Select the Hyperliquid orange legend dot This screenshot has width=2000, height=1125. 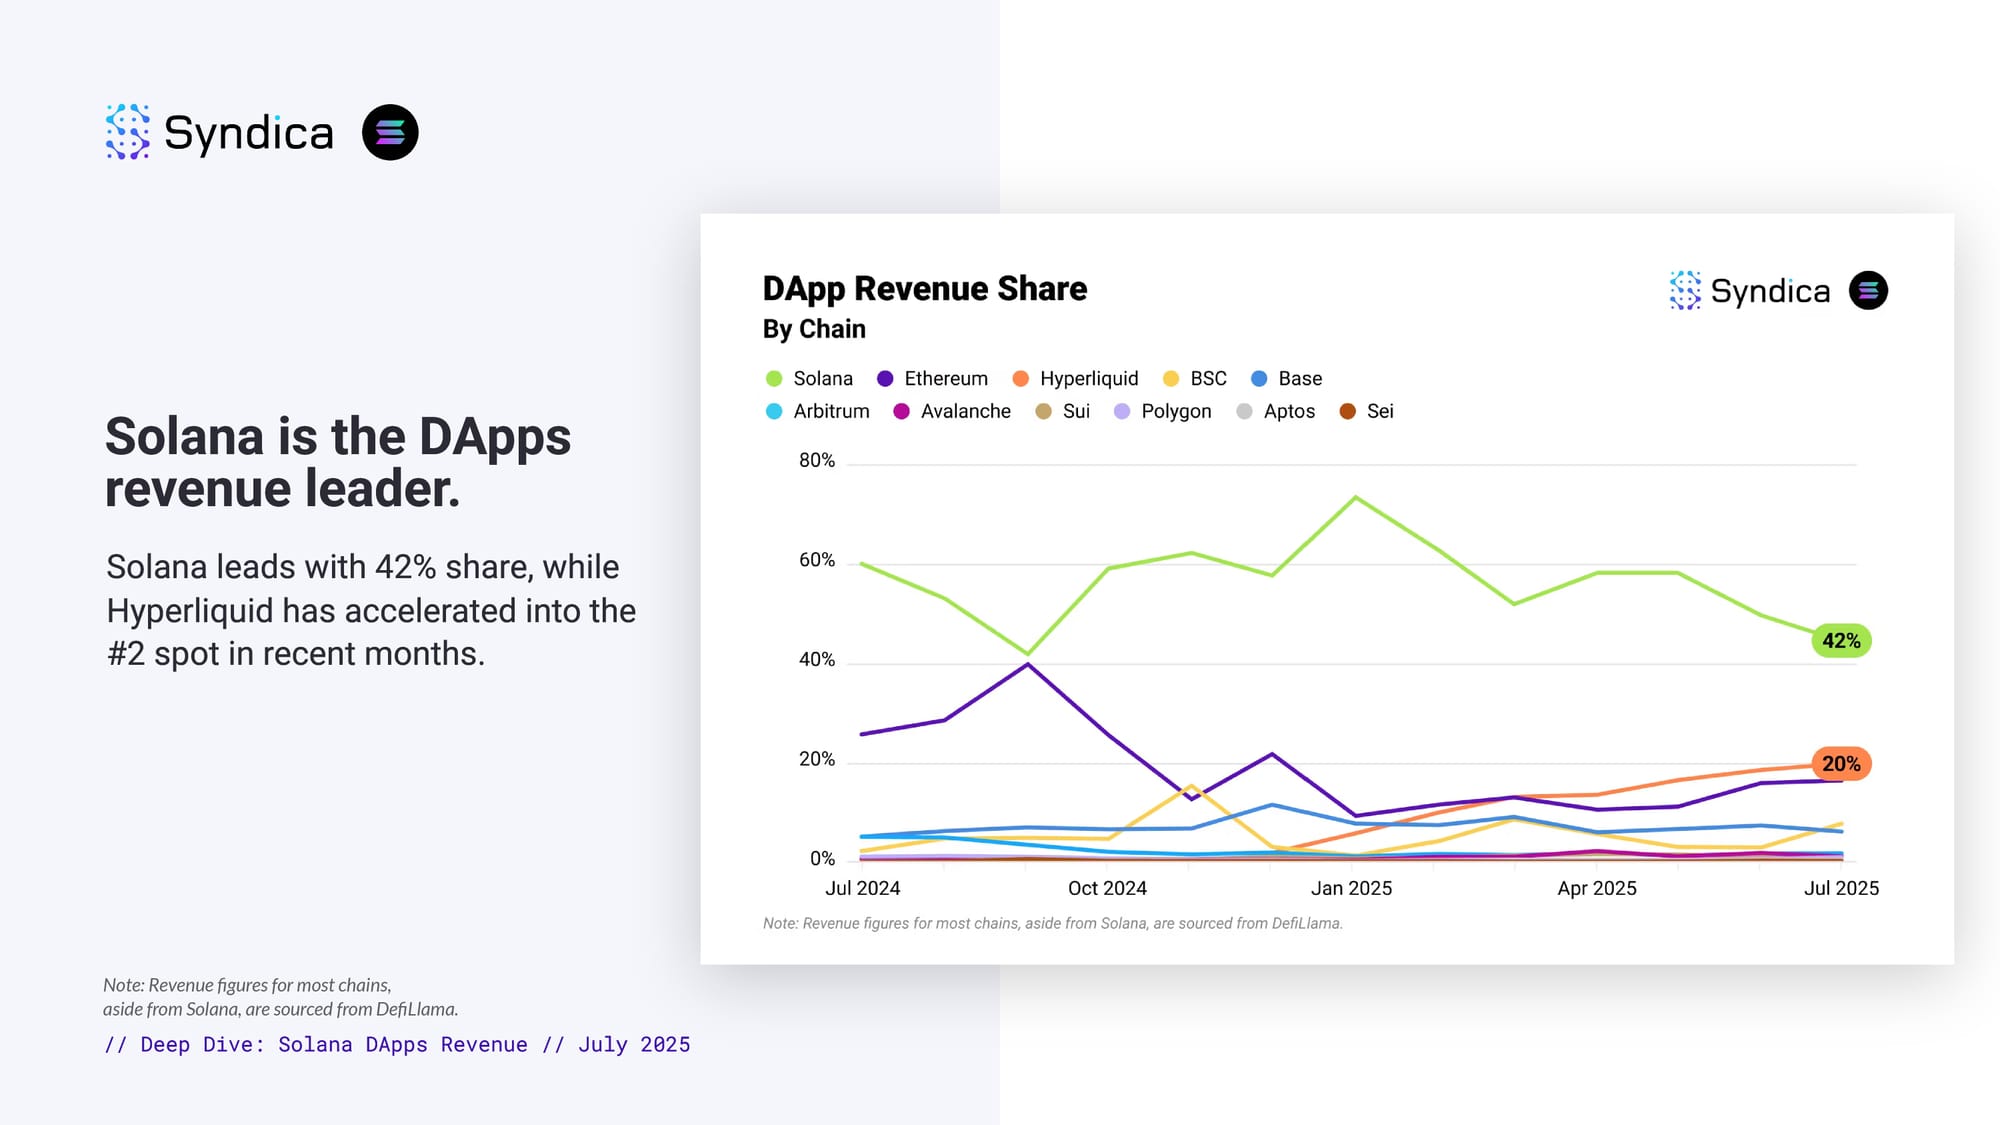(1020, 379)
